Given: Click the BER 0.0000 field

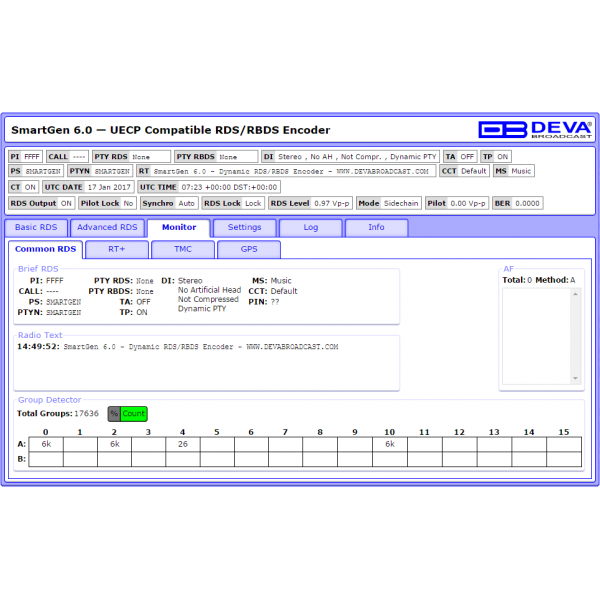Looking at the screenshot, I should 518,203.
